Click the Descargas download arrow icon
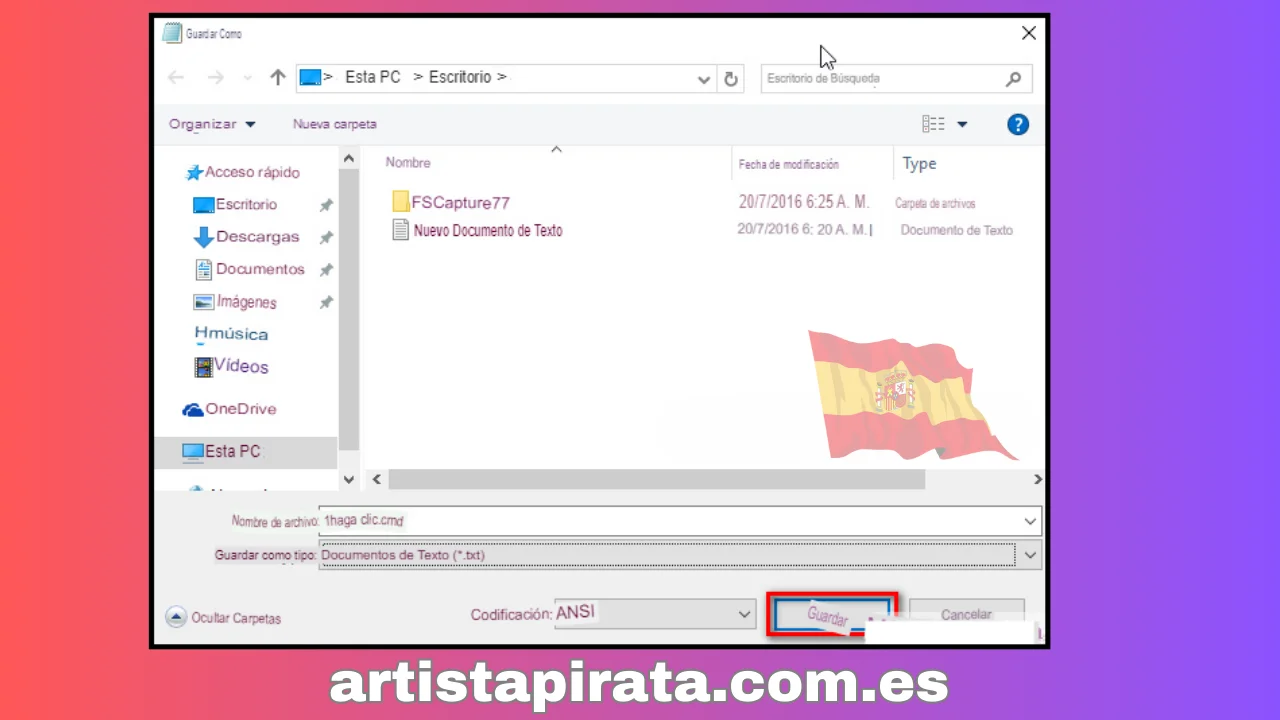The width and height of the screenshot is (1280, 720). [x=203, y=237]
